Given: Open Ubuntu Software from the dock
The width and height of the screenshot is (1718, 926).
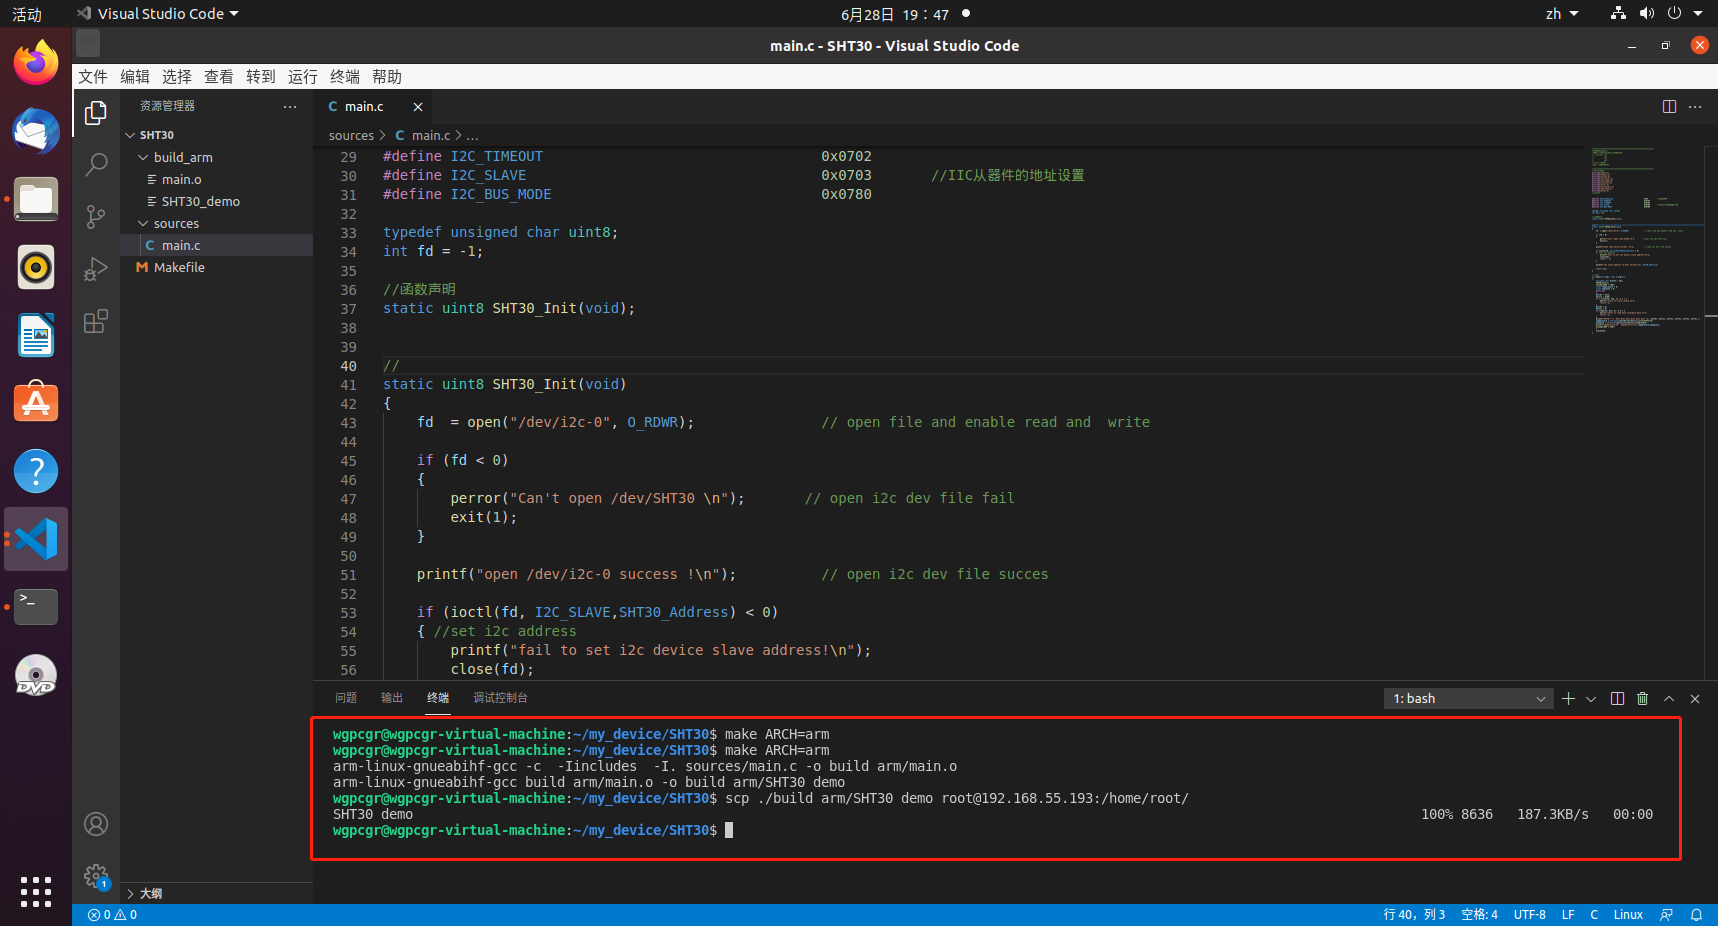Looking at the screenshot, I should [x=36, y=403].
